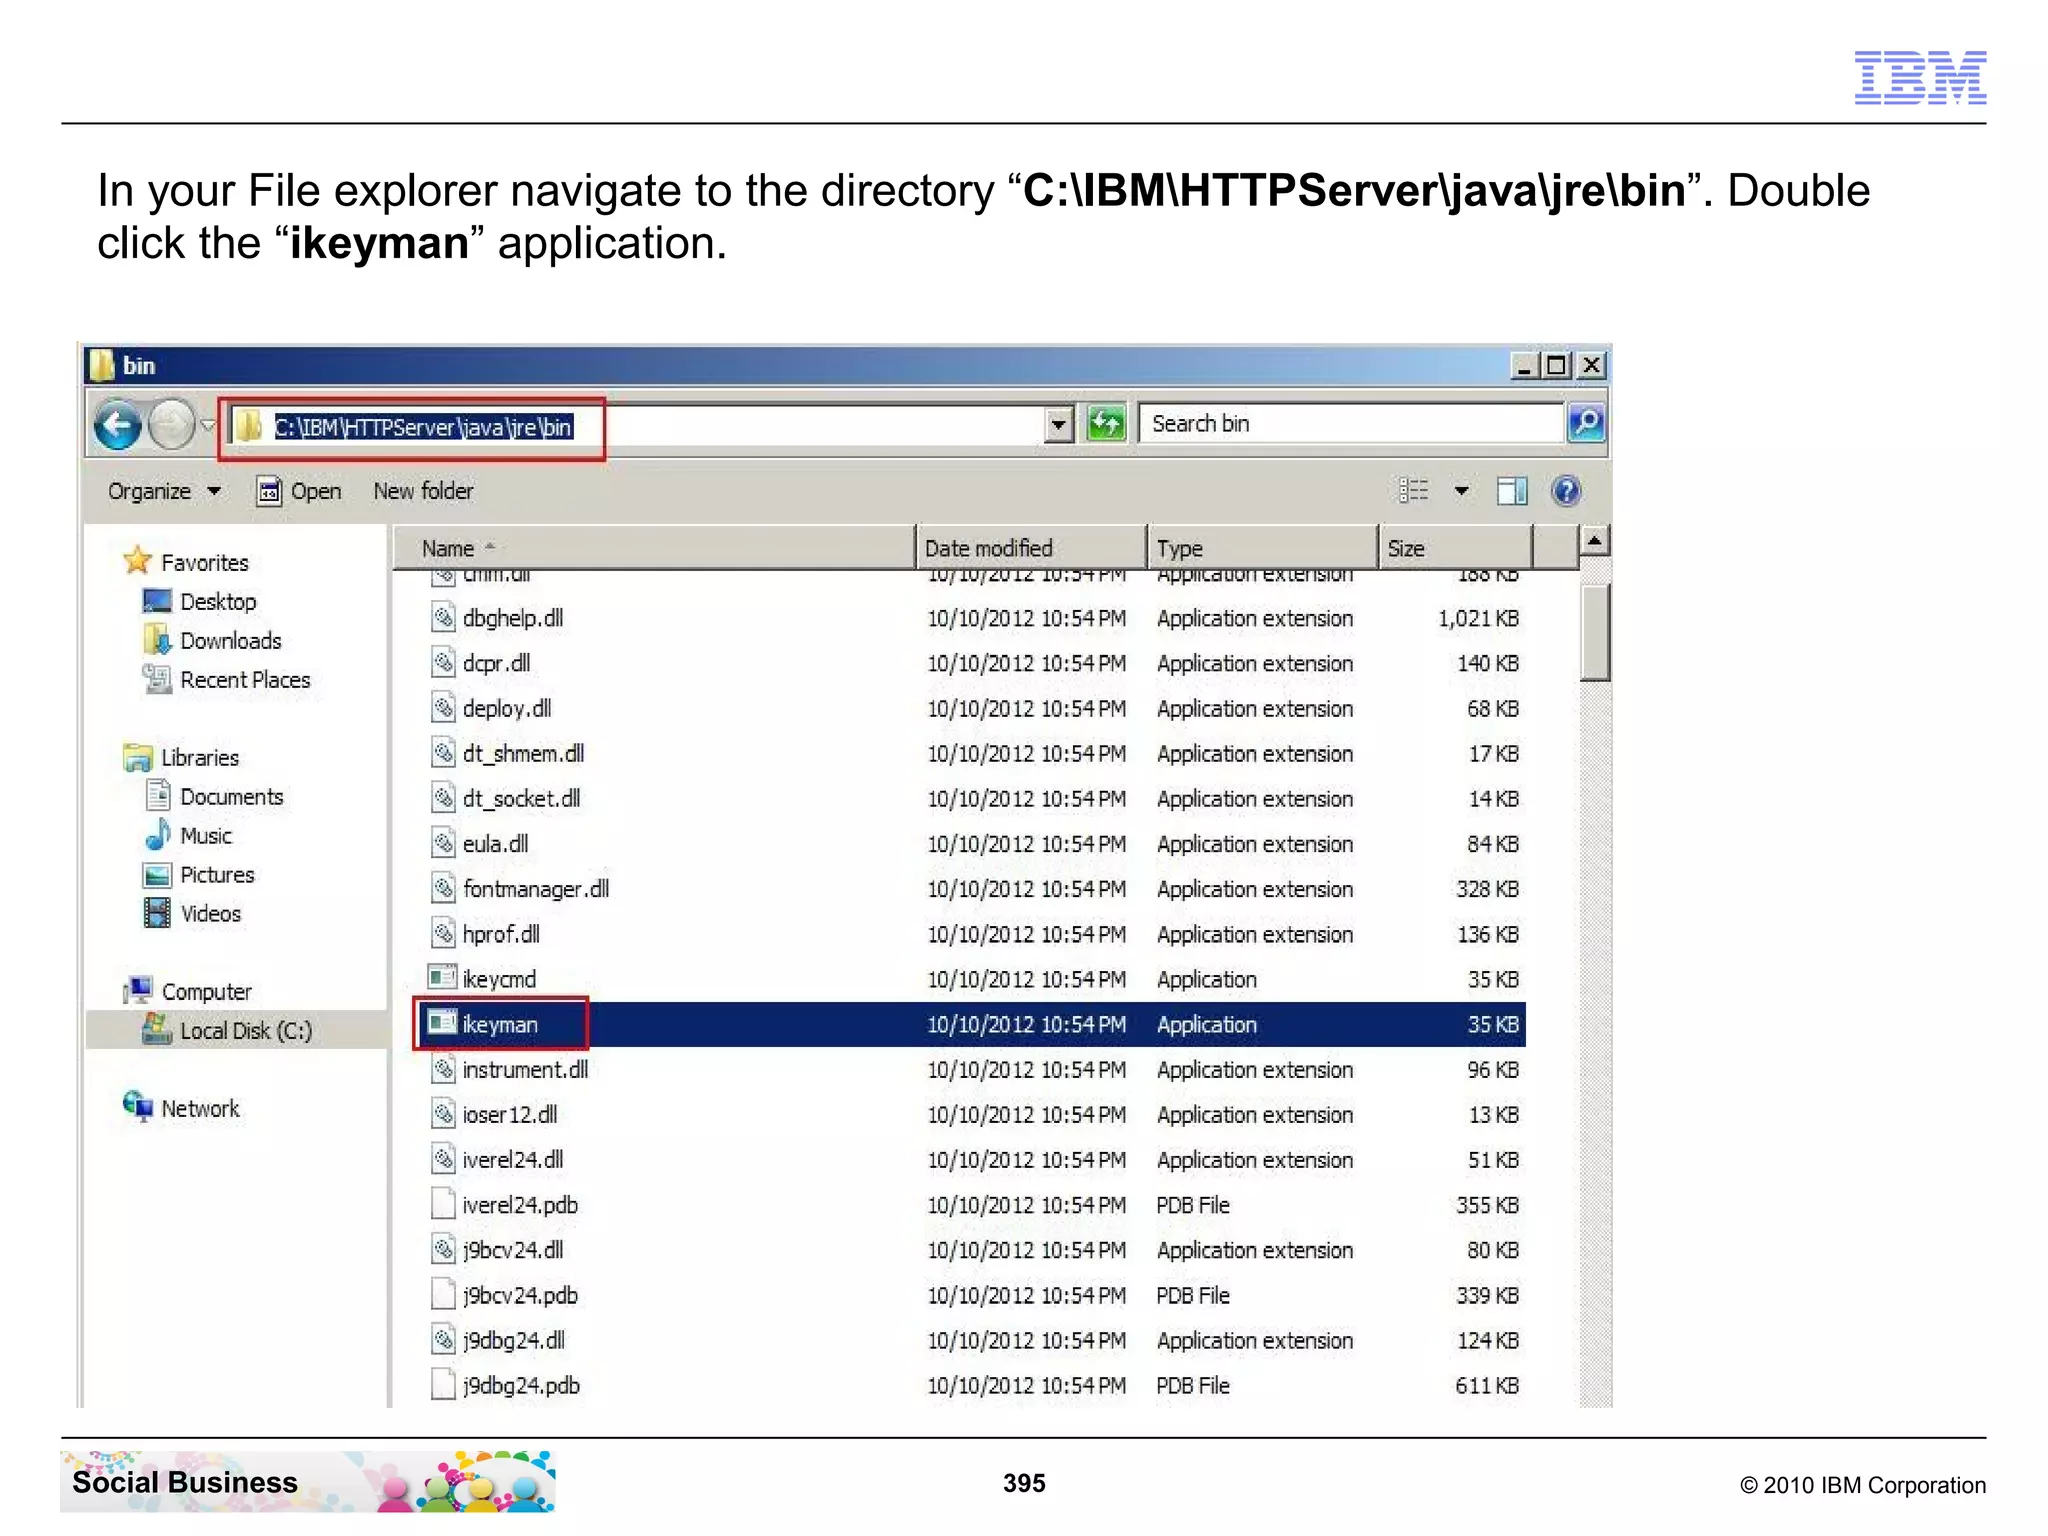Select the address bar path text

point(423,427)
